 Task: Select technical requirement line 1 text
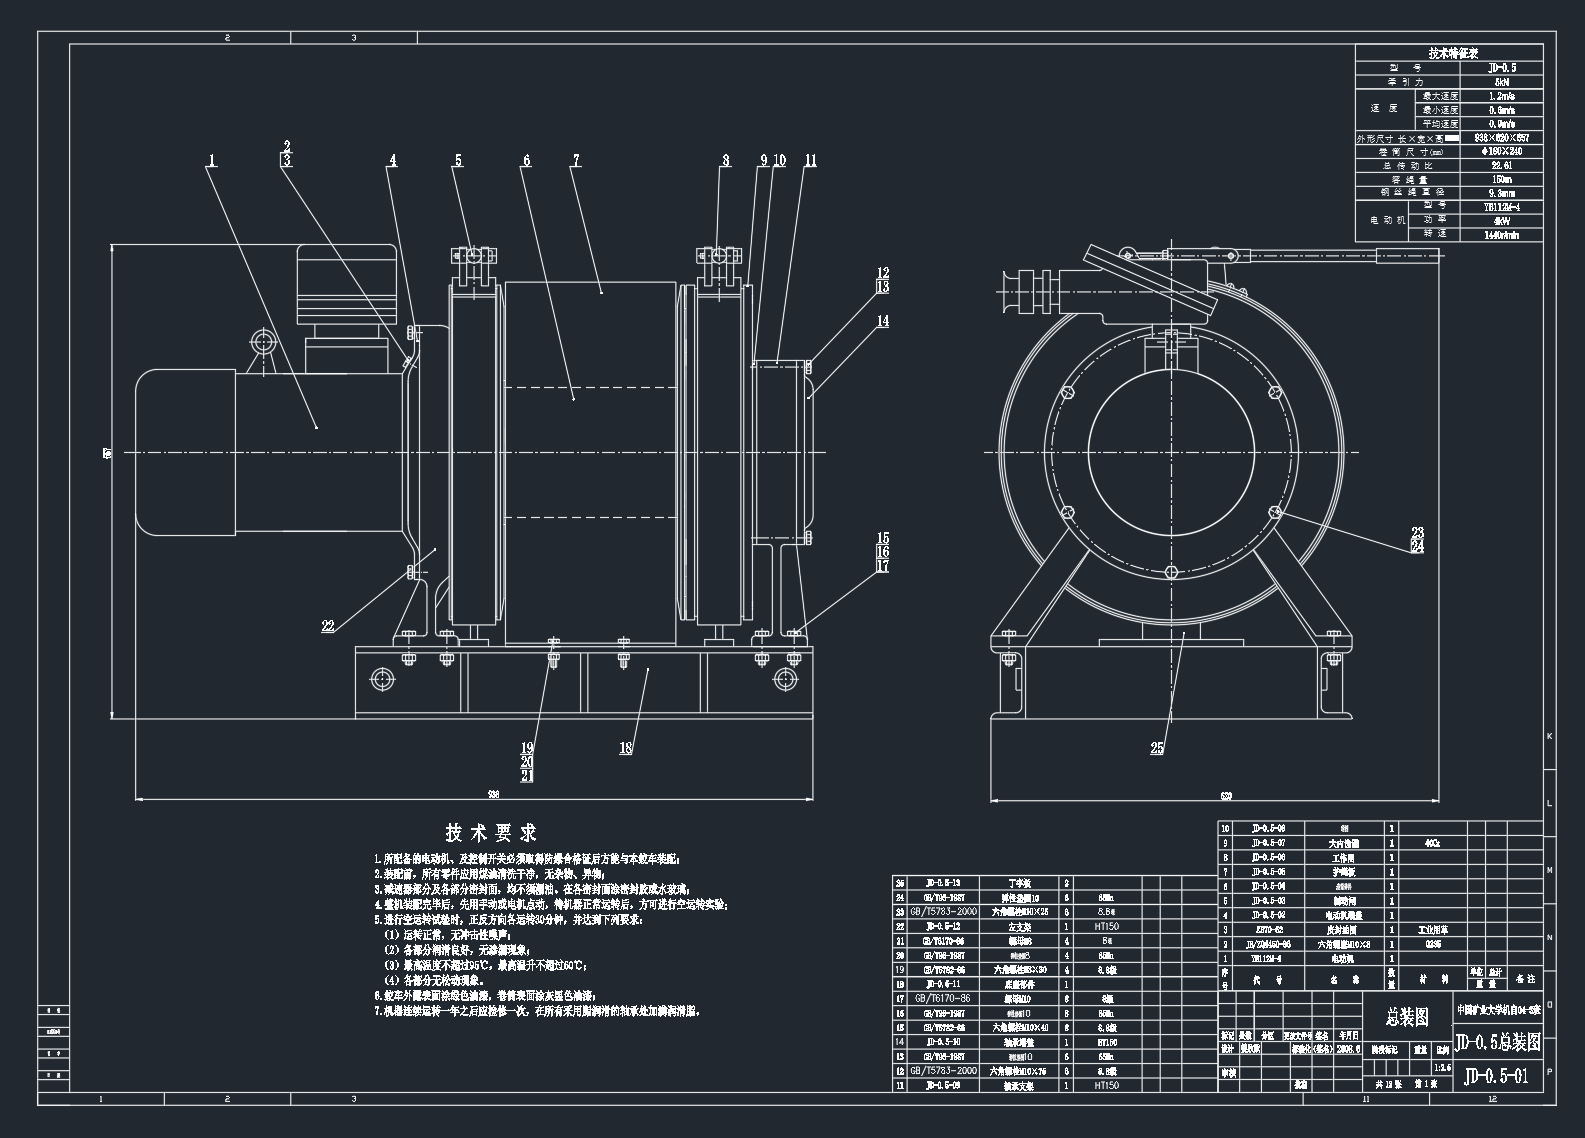click(x=527, y=859)
